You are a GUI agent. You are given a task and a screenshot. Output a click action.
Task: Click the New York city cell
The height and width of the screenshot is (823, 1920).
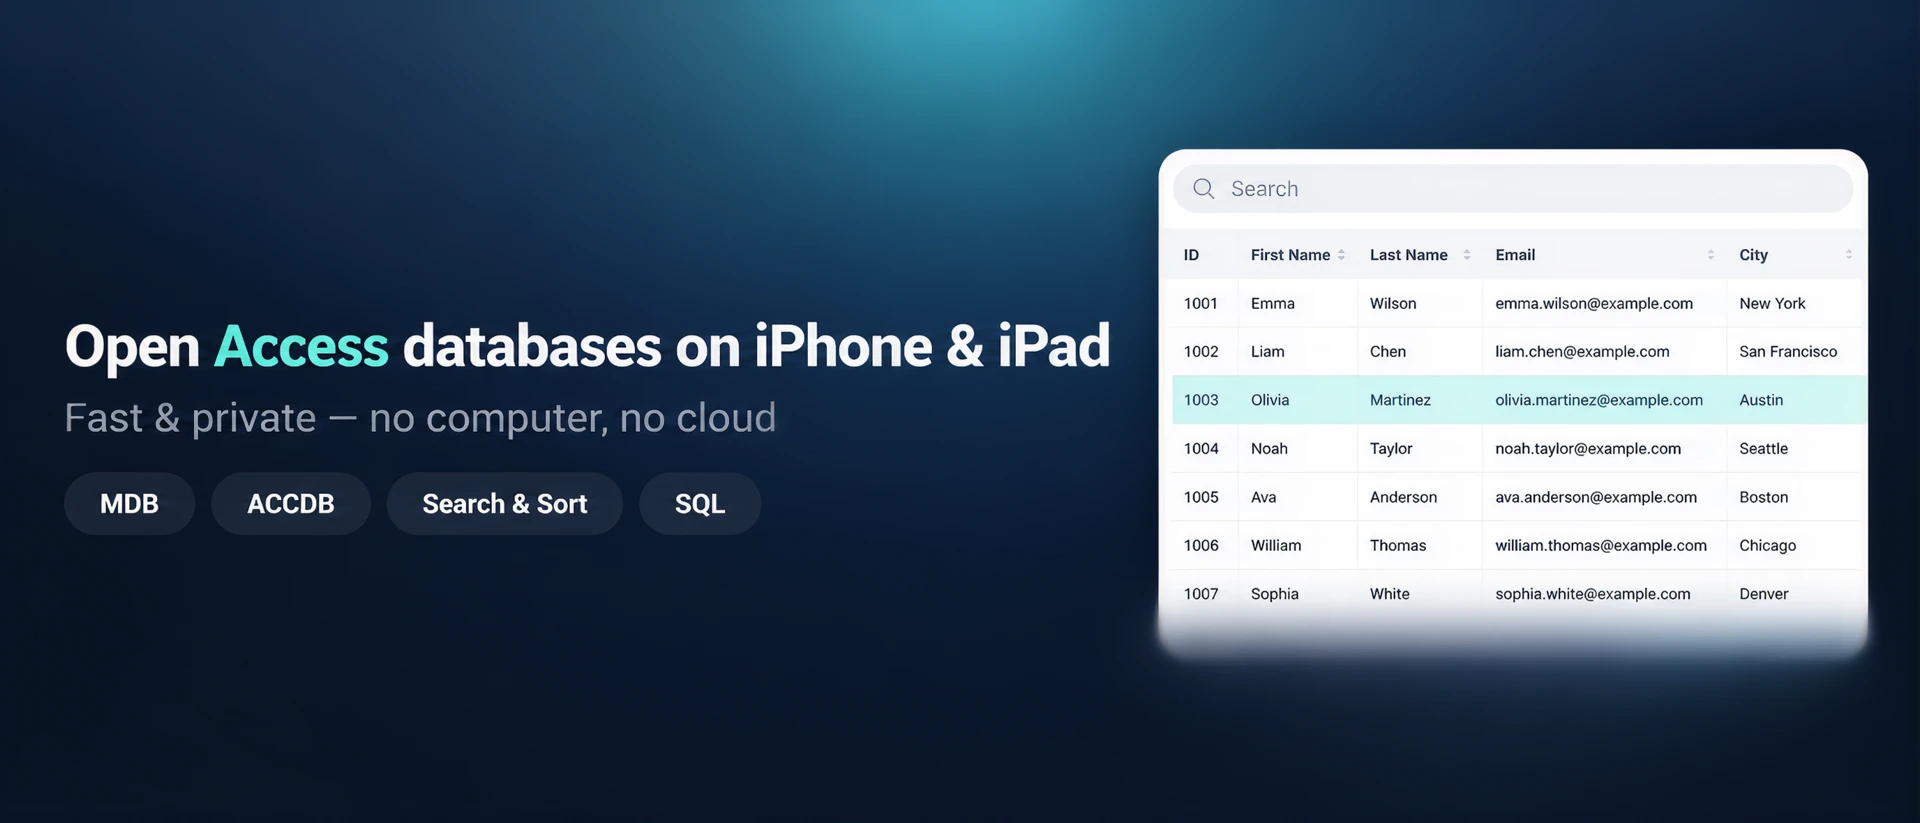pyautogui.click(x=1772, y=303)
